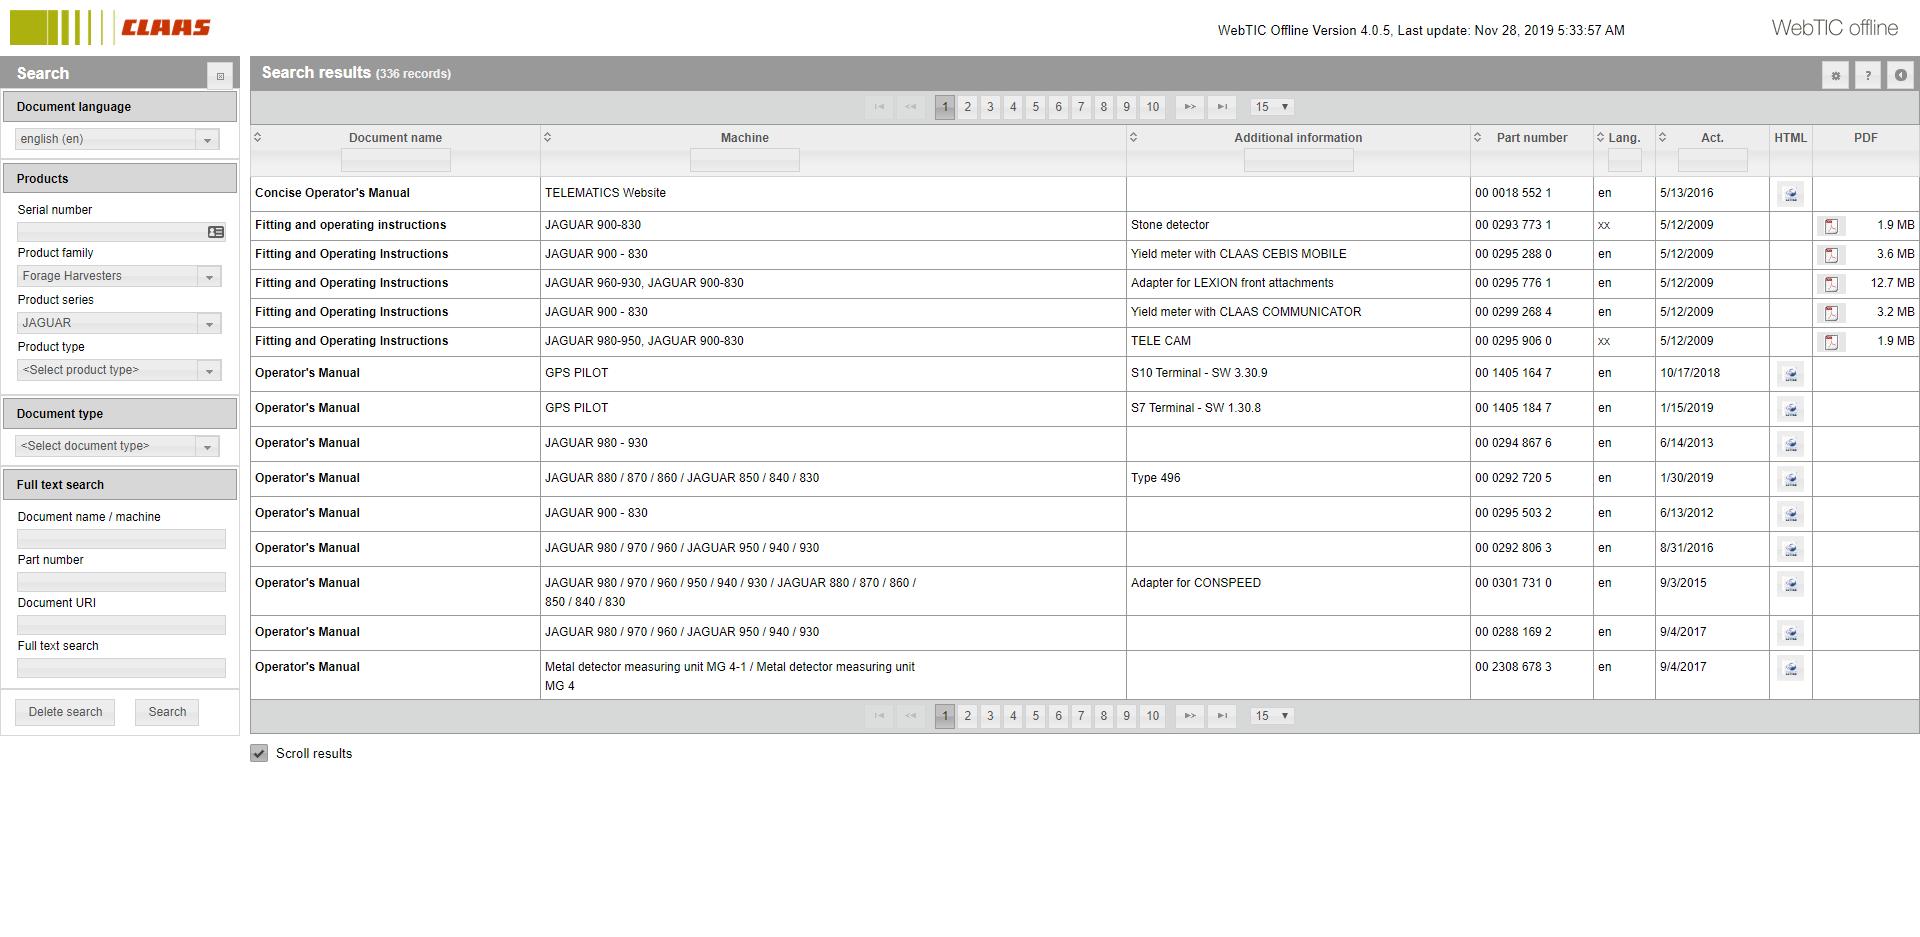Open the Select document type dropdown
The image size is (1920, 937).
coord(208,446)
